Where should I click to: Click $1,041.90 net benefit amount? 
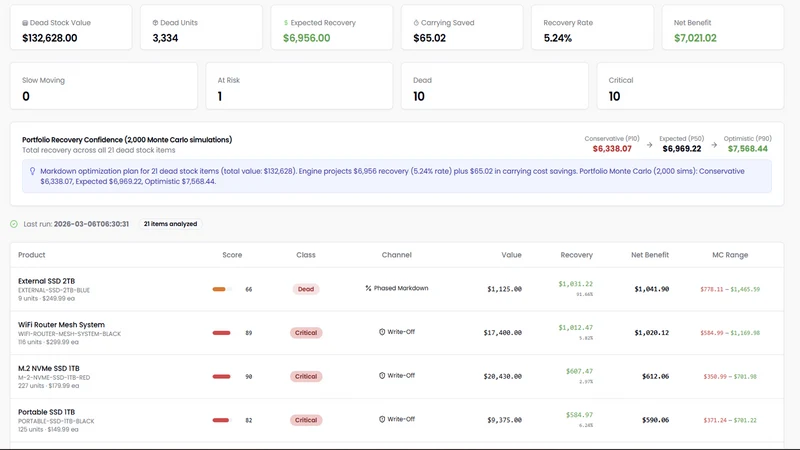click(x=652, y=289)
